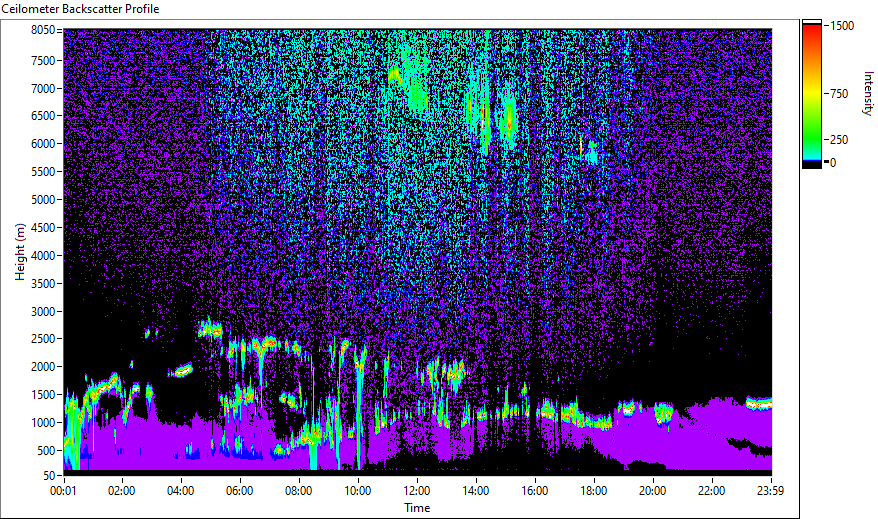The height and width of the screenshot is (519, 878).
Task: Click the color ramp intensity legend bar
Action: tap(811, 94)
